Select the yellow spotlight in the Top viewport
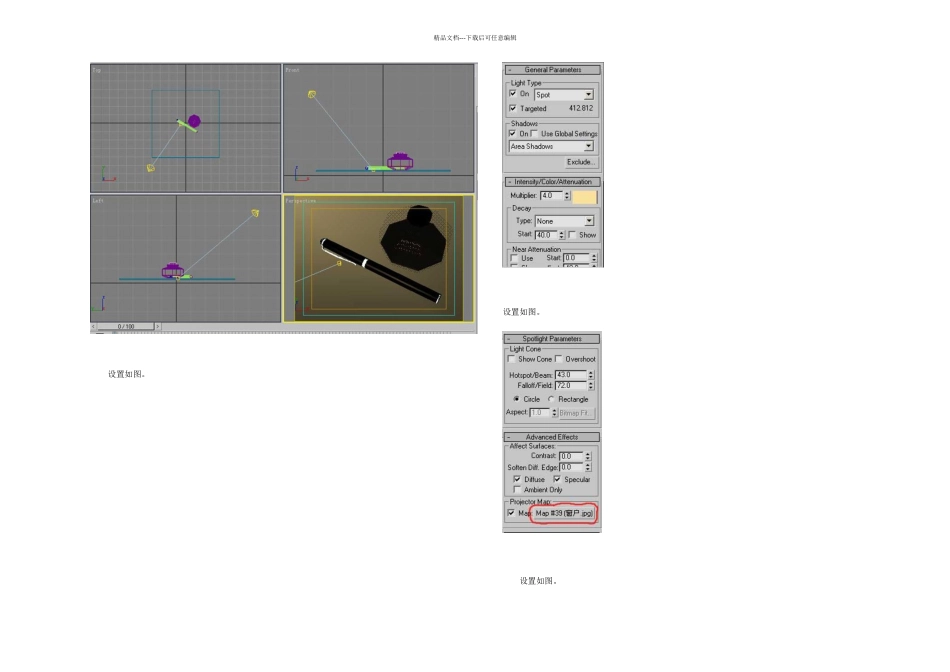The width and height of the screenshot is (950, 672). (x=151, y=168)
